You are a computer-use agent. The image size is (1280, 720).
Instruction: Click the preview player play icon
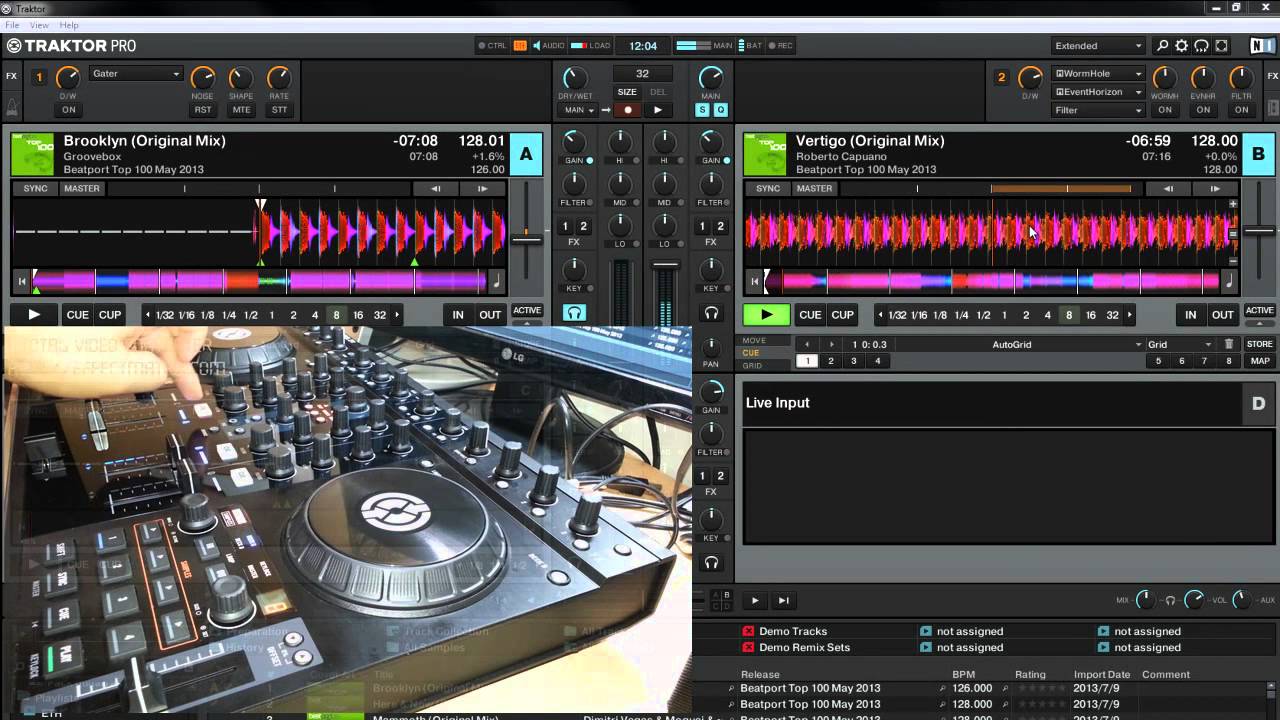(755, 601)
